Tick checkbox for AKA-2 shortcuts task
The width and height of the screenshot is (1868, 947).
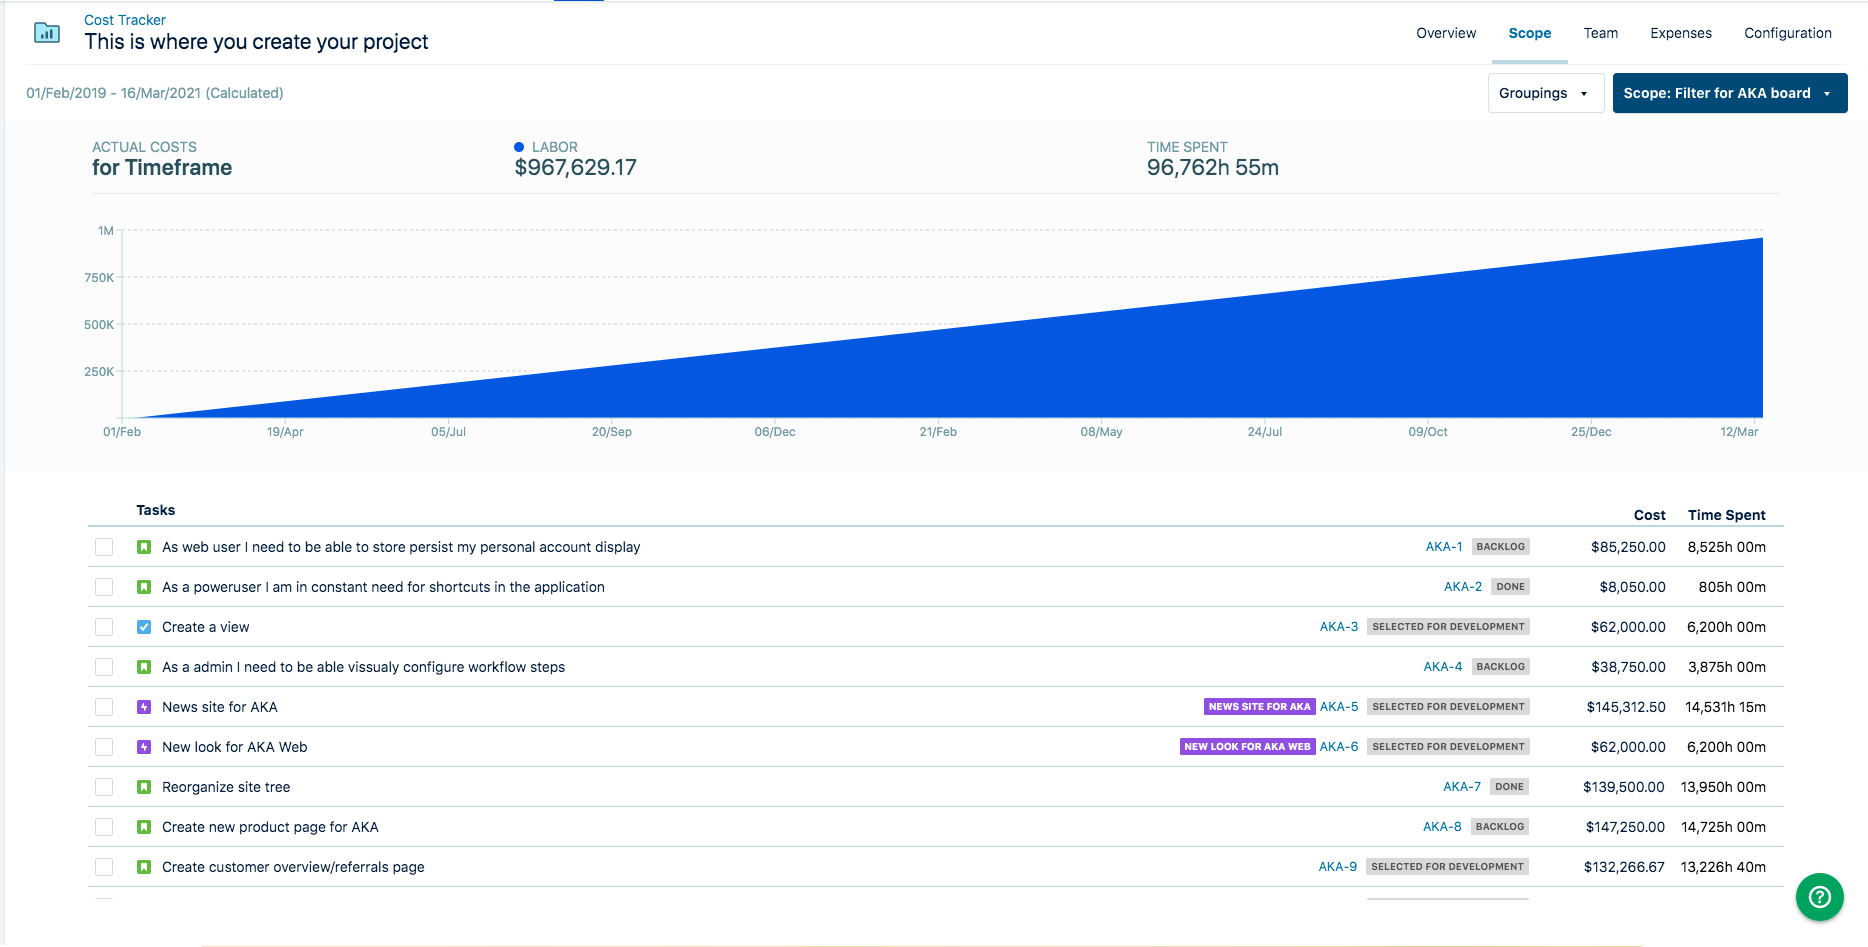pyautogui.click(x=104, y=587)
